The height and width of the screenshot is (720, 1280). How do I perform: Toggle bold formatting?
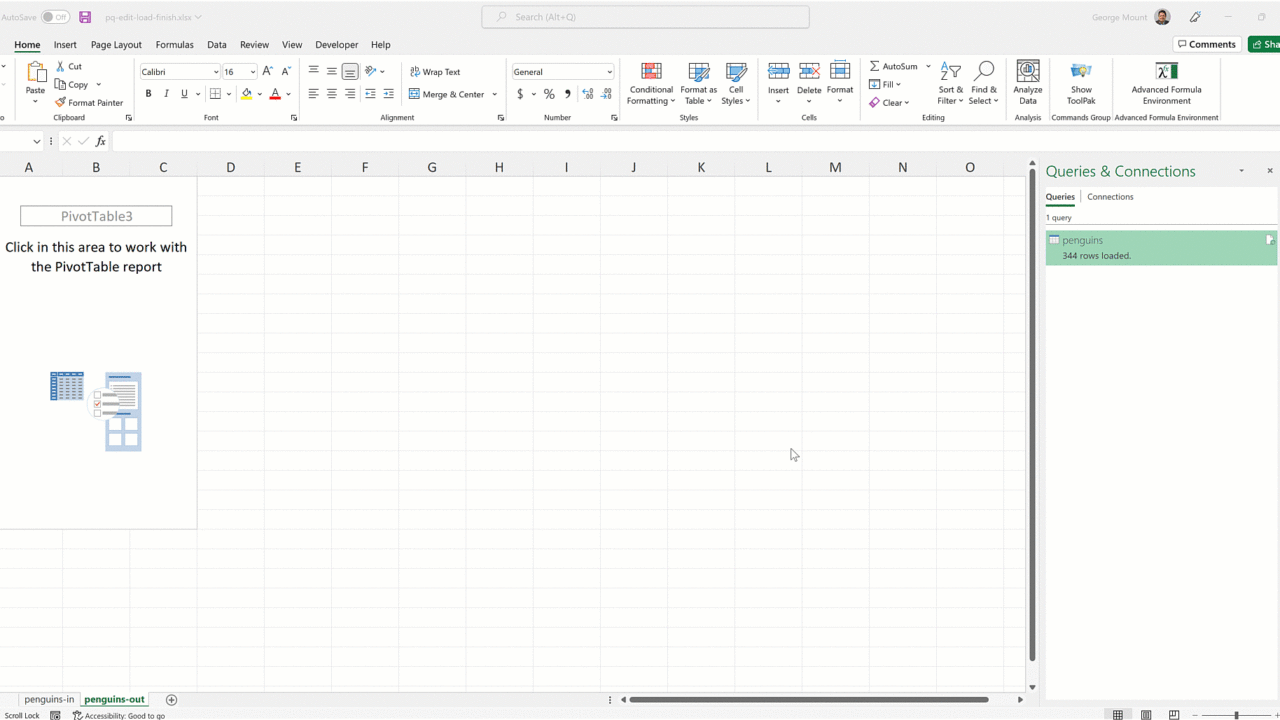point(148,94)
